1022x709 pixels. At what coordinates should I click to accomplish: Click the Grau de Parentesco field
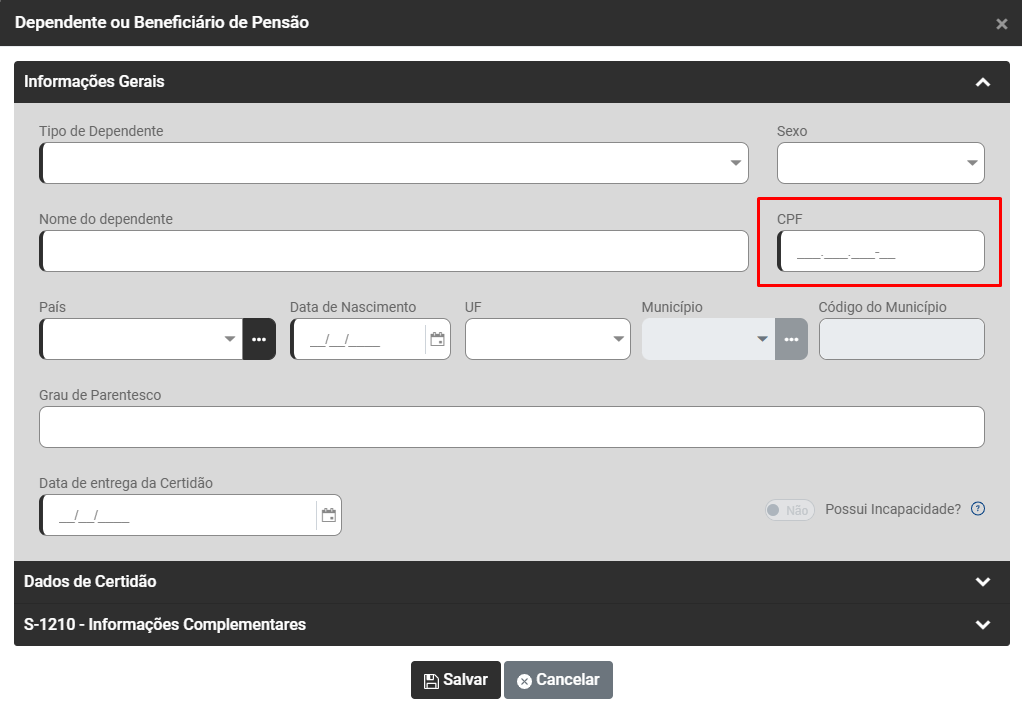click(x=511, y=427)
